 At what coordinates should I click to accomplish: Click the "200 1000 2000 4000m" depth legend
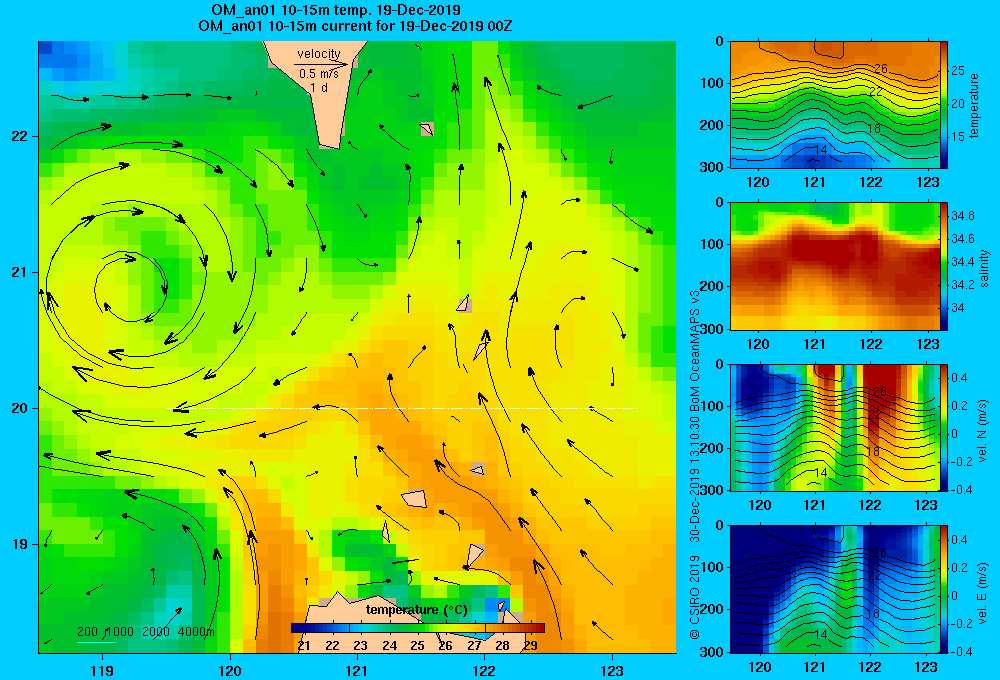145,632
